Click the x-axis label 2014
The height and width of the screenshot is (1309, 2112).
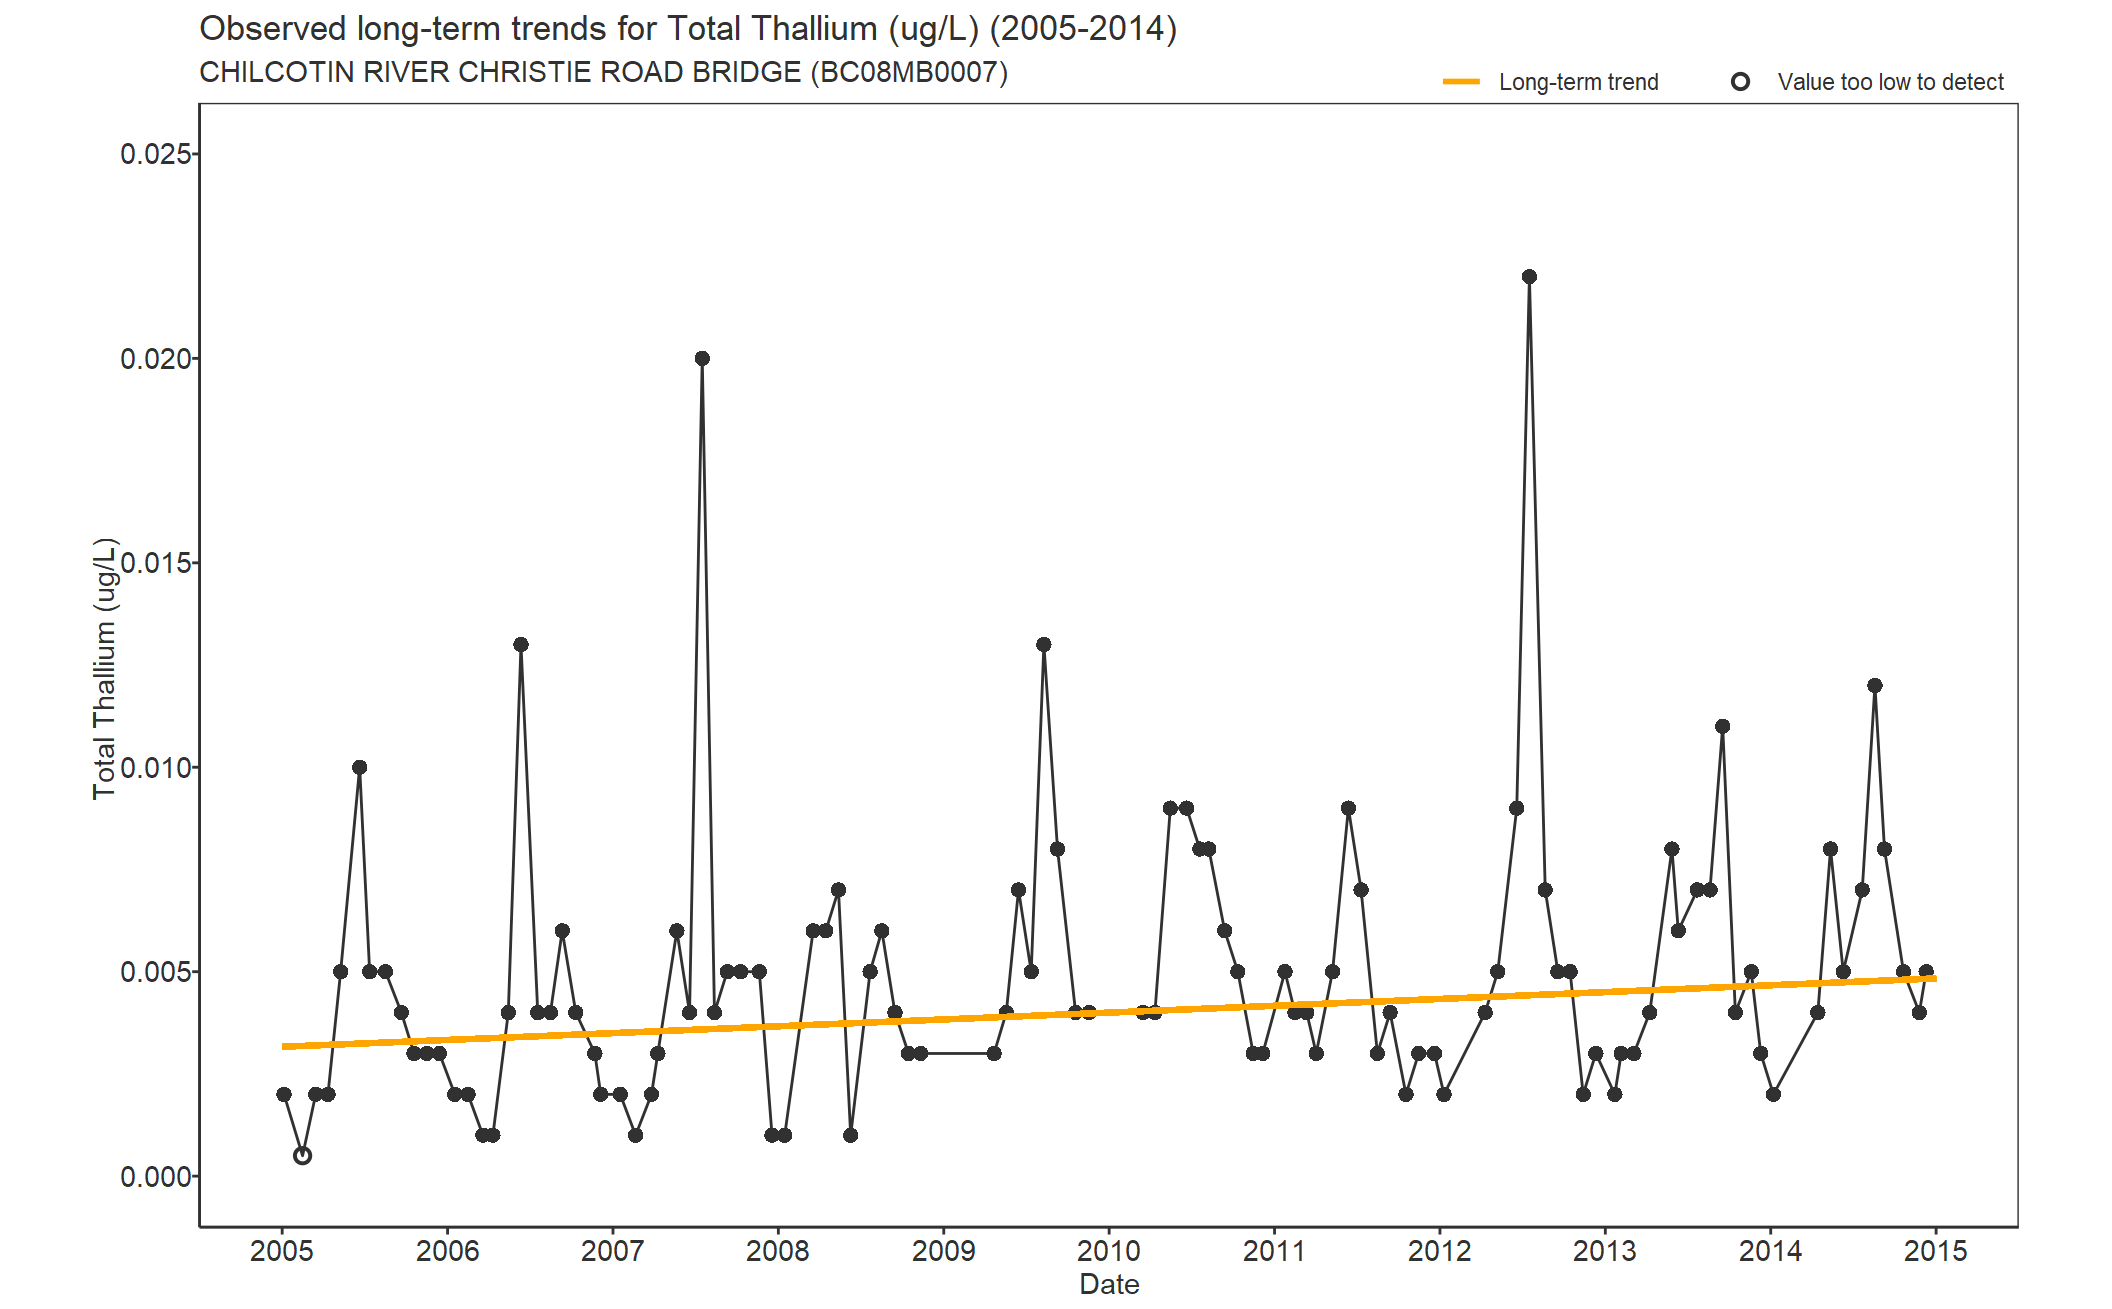1770,1251
